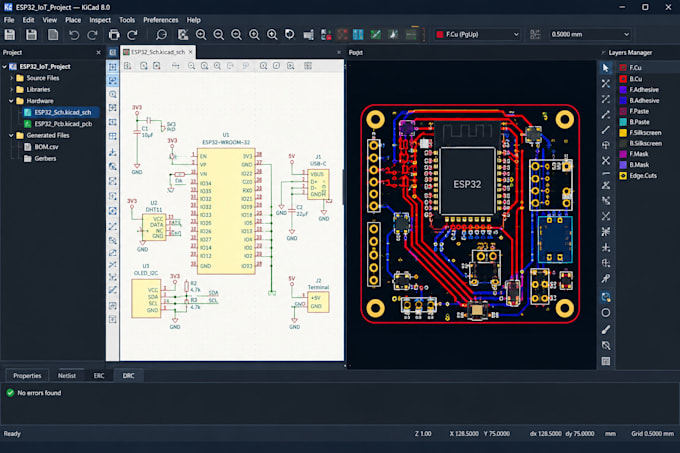Click the U3 OLED_I2C symbol in schematic
Viewport: 680px width, 453px height.
point(146,299)
